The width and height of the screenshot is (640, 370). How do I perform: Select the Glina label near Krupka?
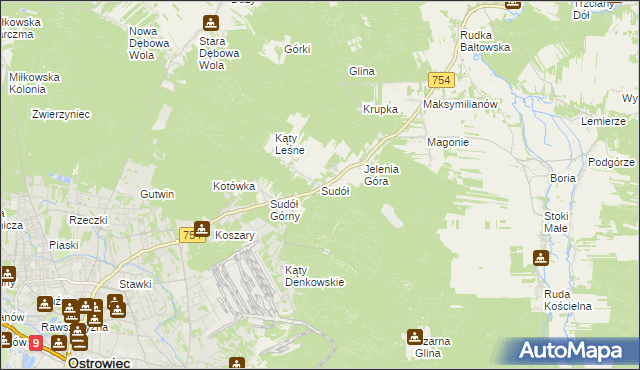coord(362,71)
